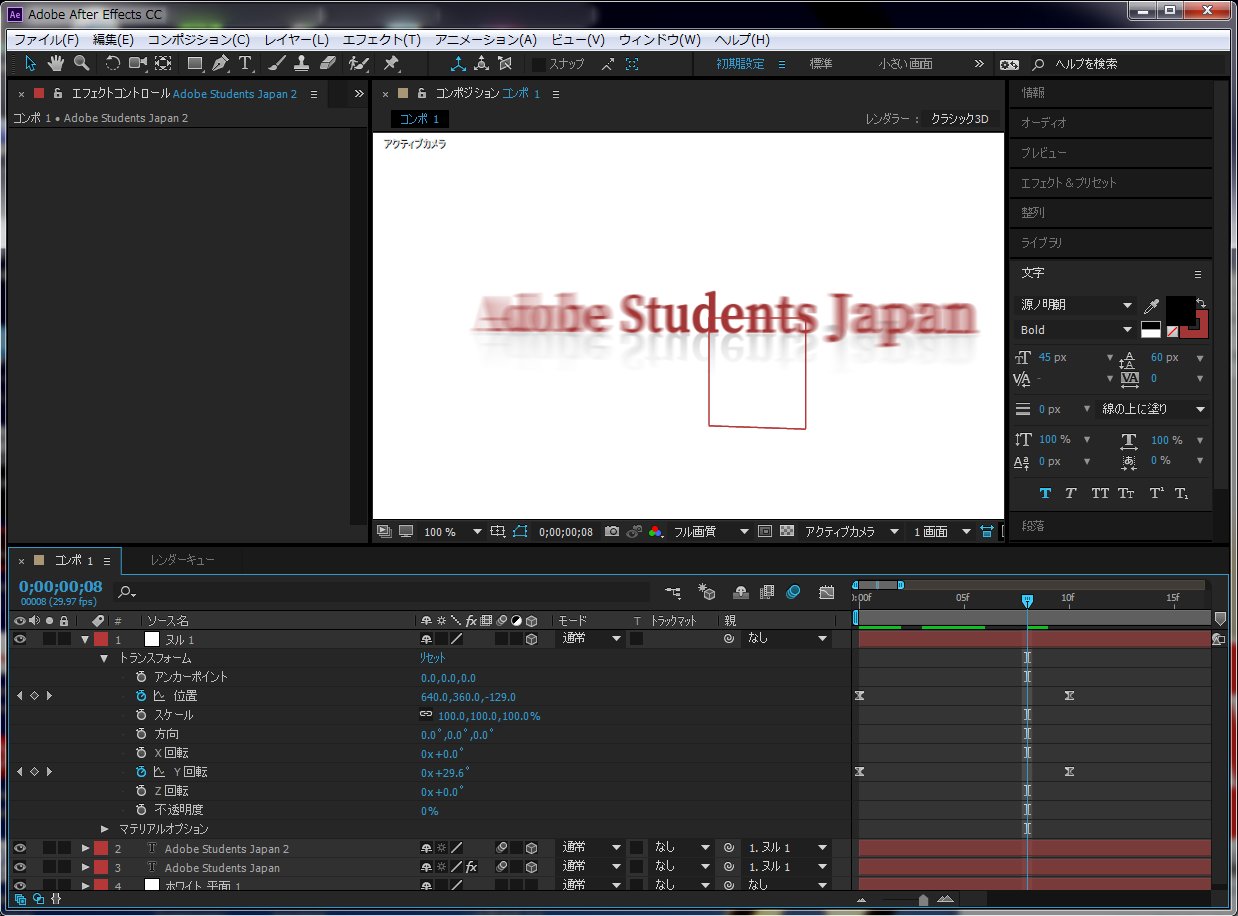Select the Brush tool
The image size is (1238, 916).
pyautogui.click(x=277, y=63)
